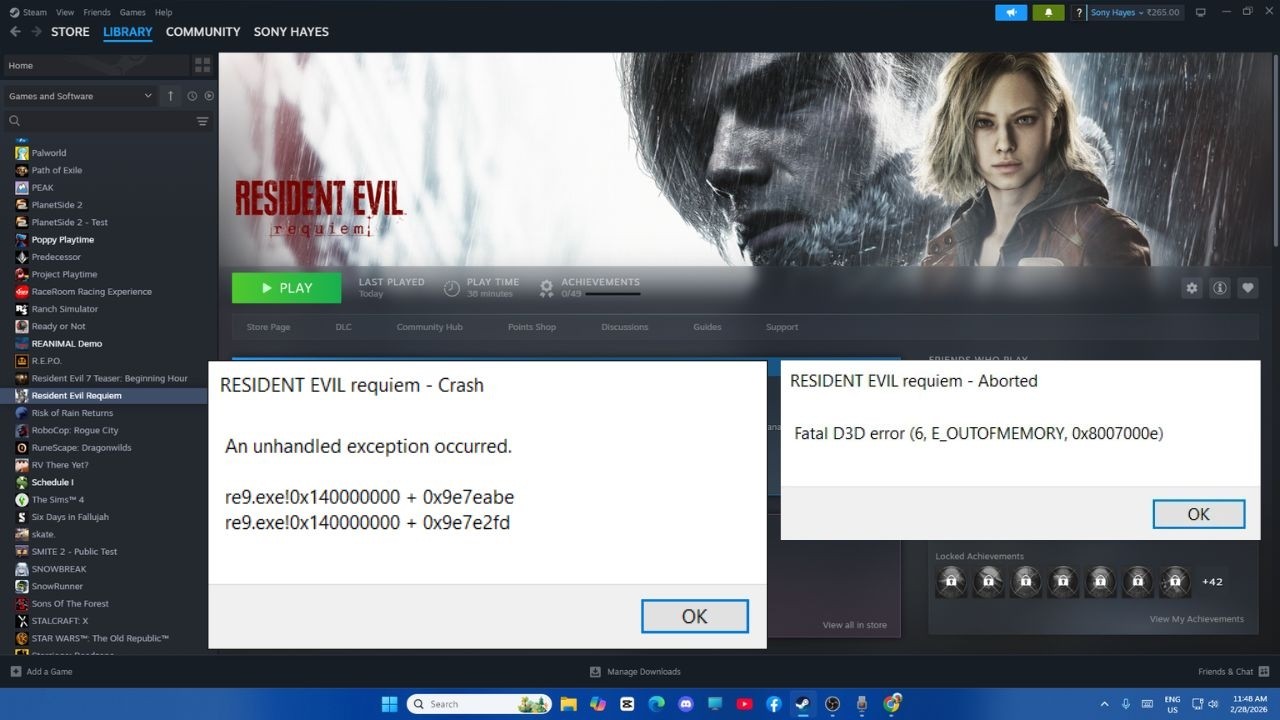Open game settings gear icon

(x=1192, y=288)
